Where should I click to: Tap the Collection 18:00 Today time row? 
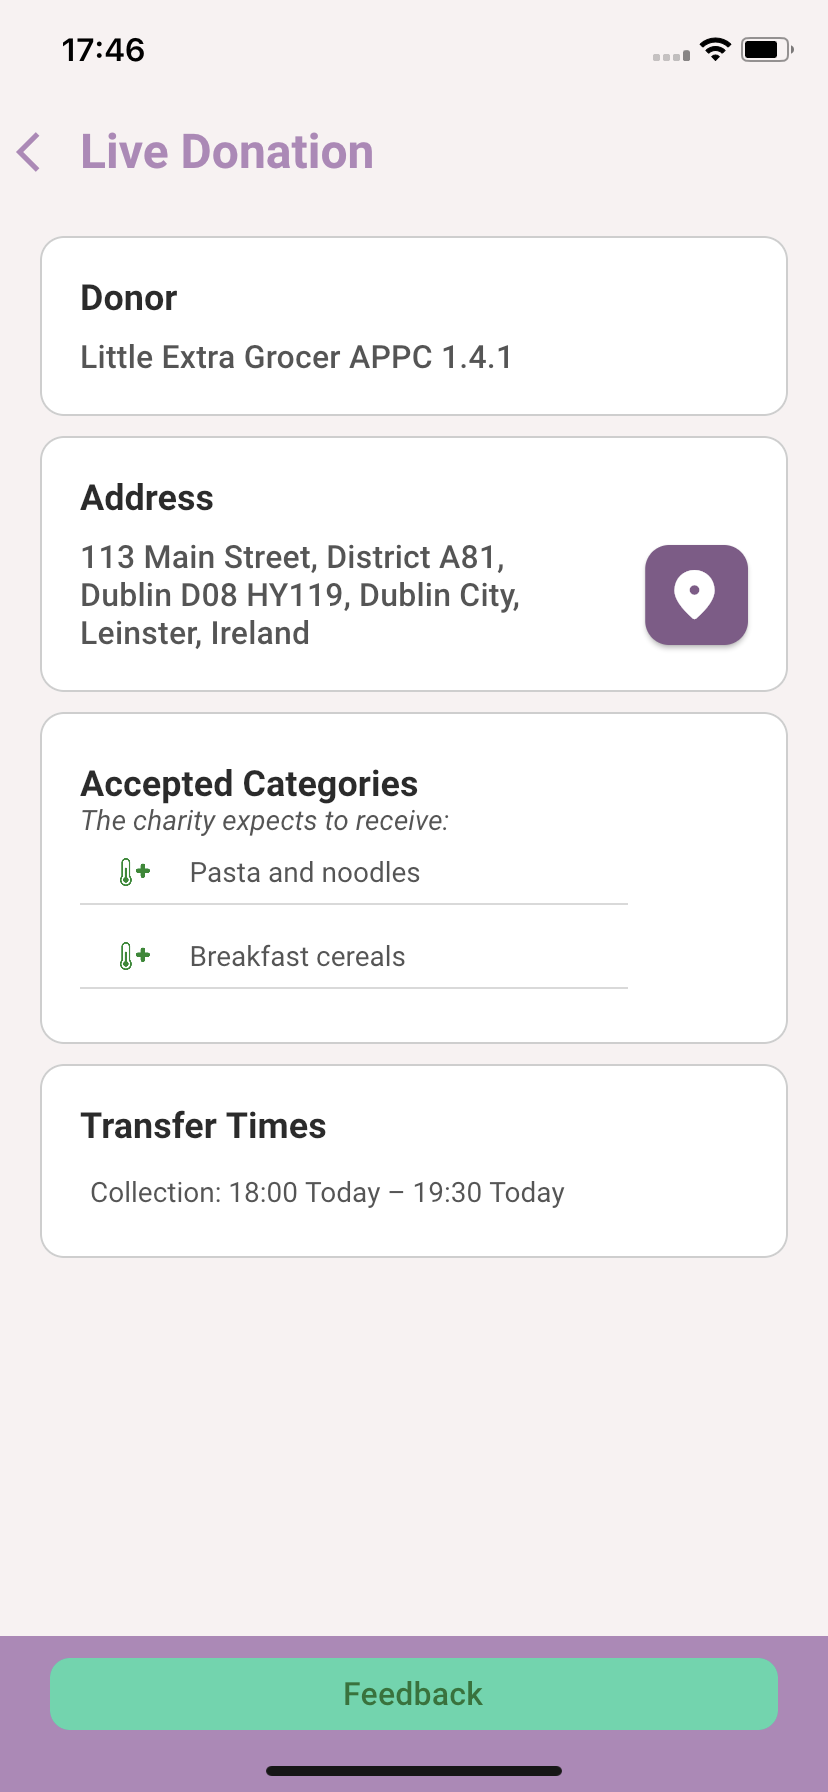click(x=327, y=1193)
